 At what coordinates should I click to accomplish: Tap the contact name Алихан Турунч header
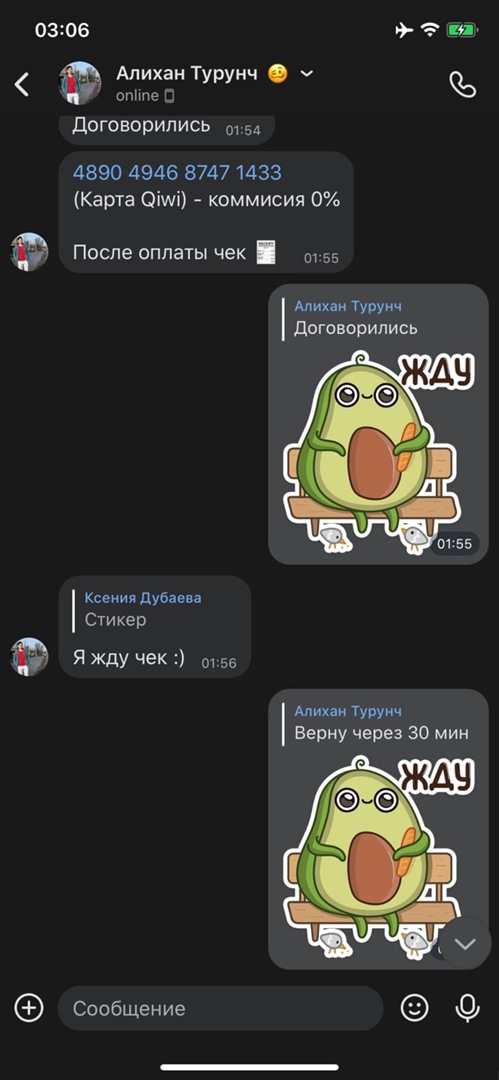coord(186,73)
